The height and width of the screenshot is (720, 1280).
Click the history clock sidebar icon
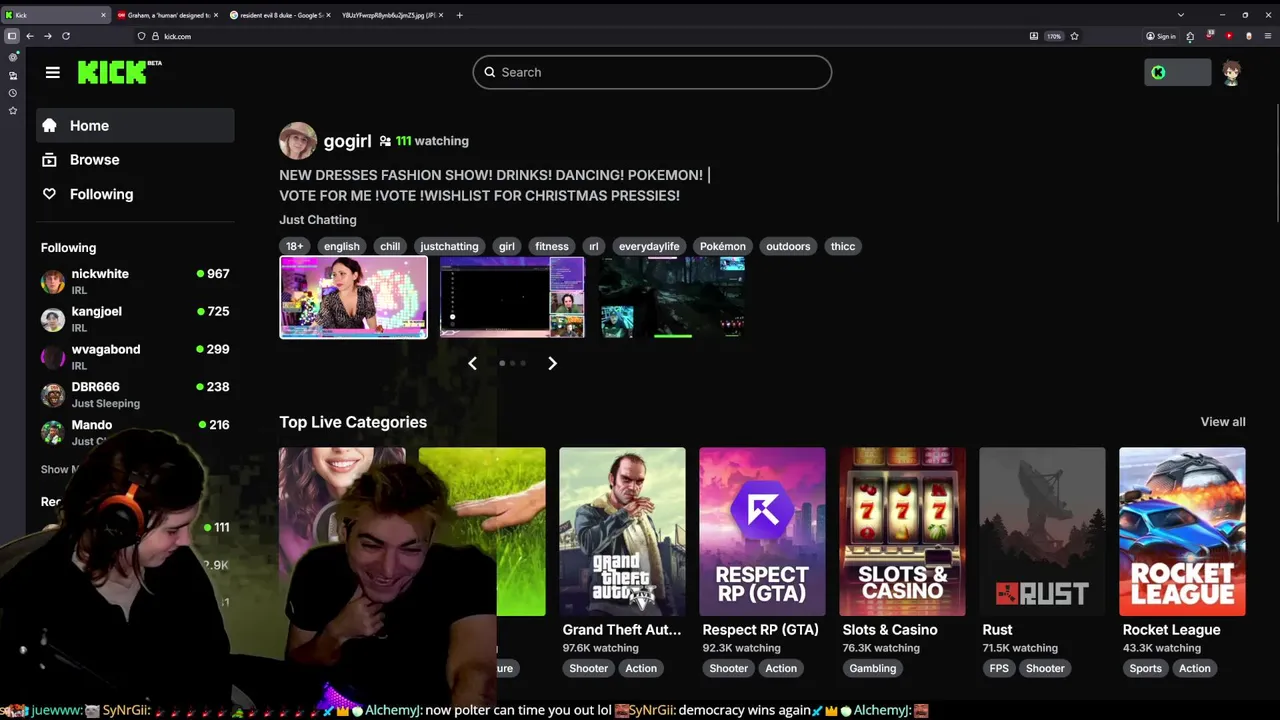click(13, 93)
